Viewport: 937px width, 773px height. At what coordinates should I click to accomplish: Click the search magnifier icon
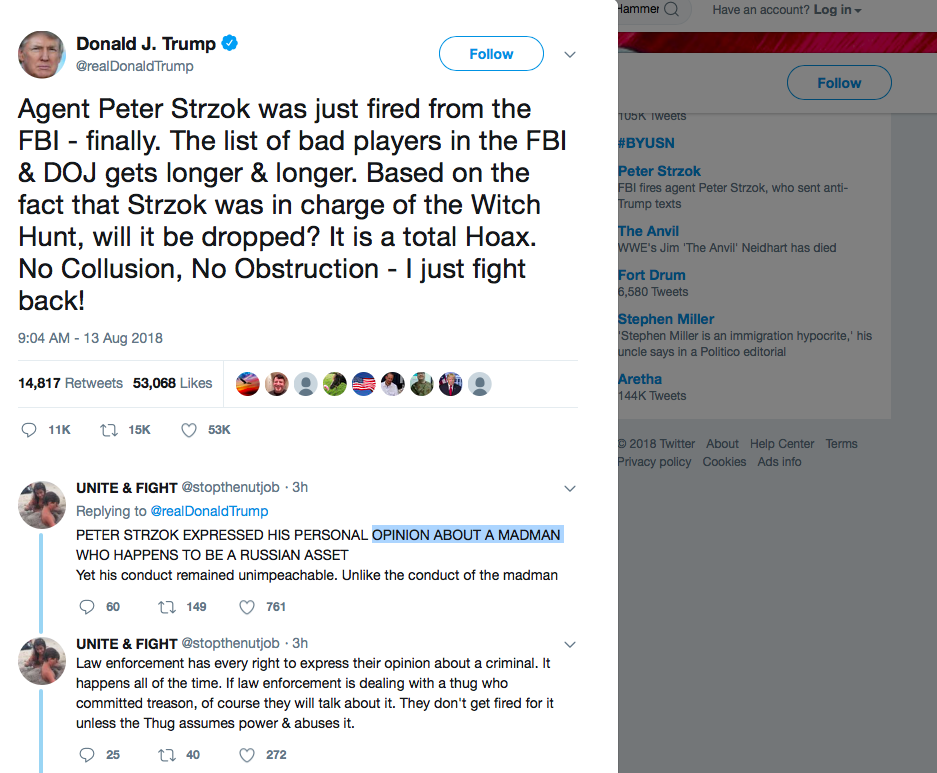[671, 10]
